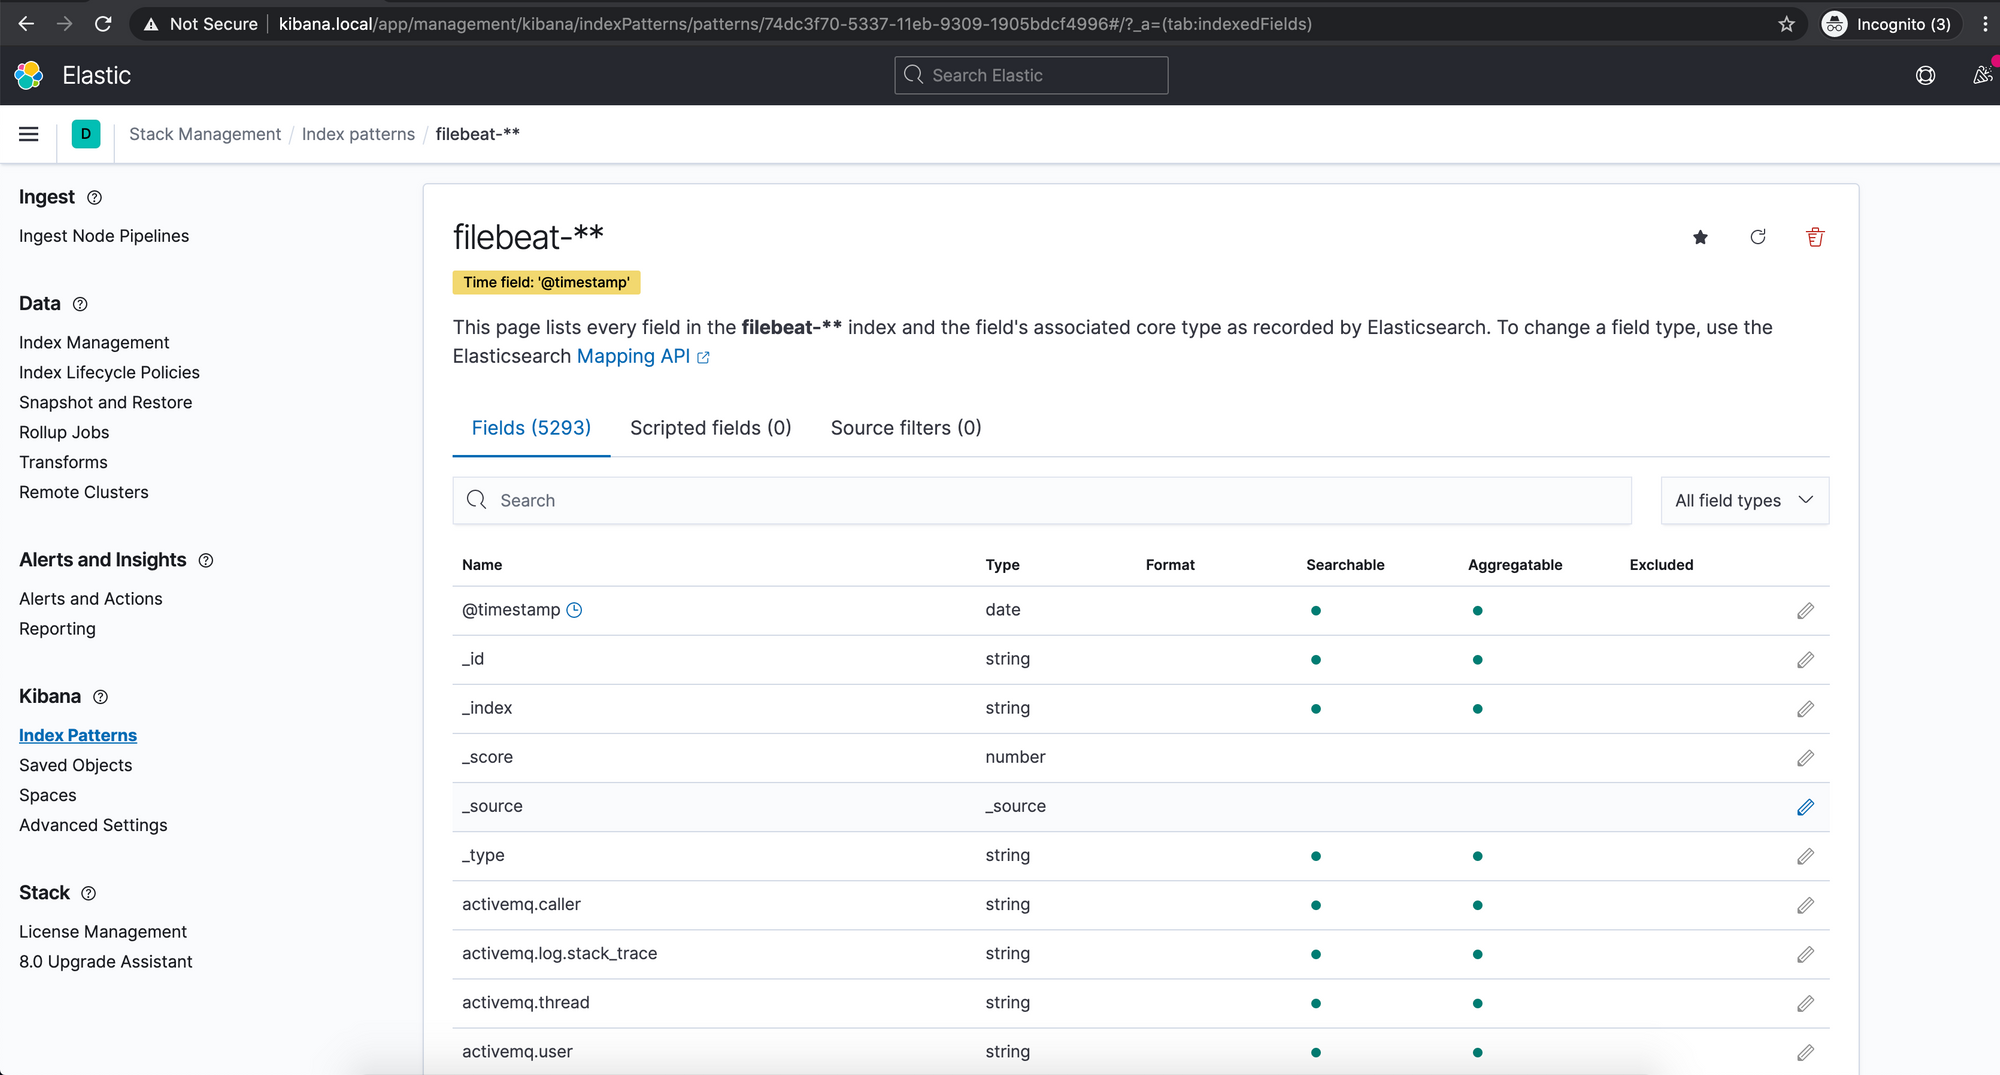Edit the activemq.caller field pencil
Screen dimensions: 2000x1075
(x=1805, y=905)
